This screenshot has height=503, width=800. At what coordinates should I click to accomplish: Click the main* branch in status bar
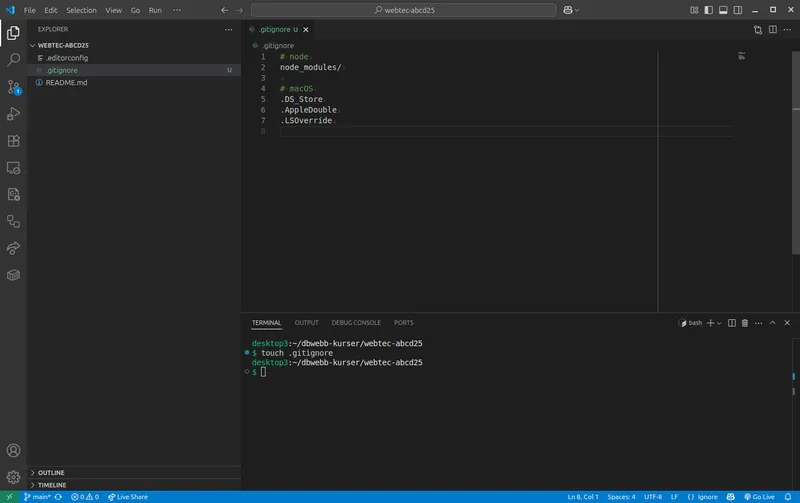[37, 497]
